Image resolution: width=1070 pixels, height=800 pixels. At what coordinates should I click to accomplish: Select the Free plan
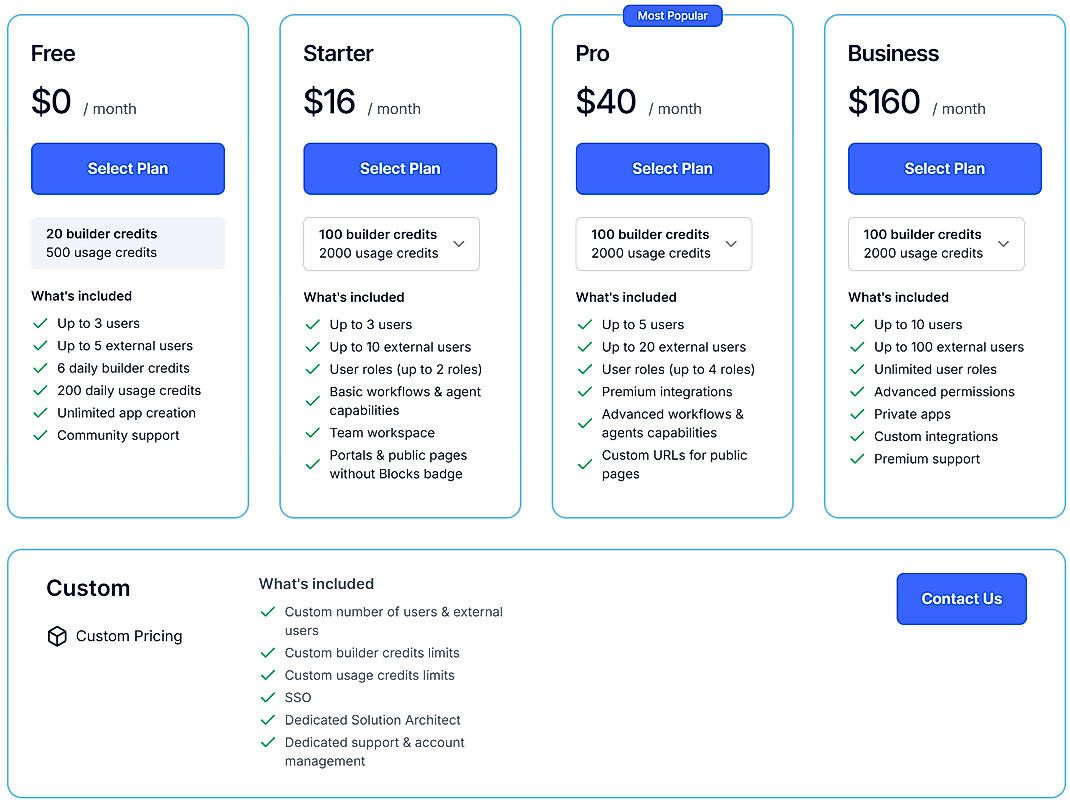click(127, 169)
